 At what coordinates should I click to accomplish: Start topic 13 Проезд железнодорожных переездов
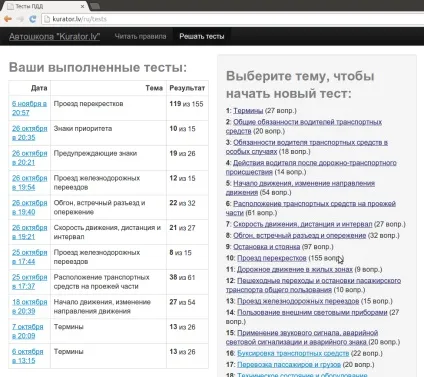click(x=298, y=301)
